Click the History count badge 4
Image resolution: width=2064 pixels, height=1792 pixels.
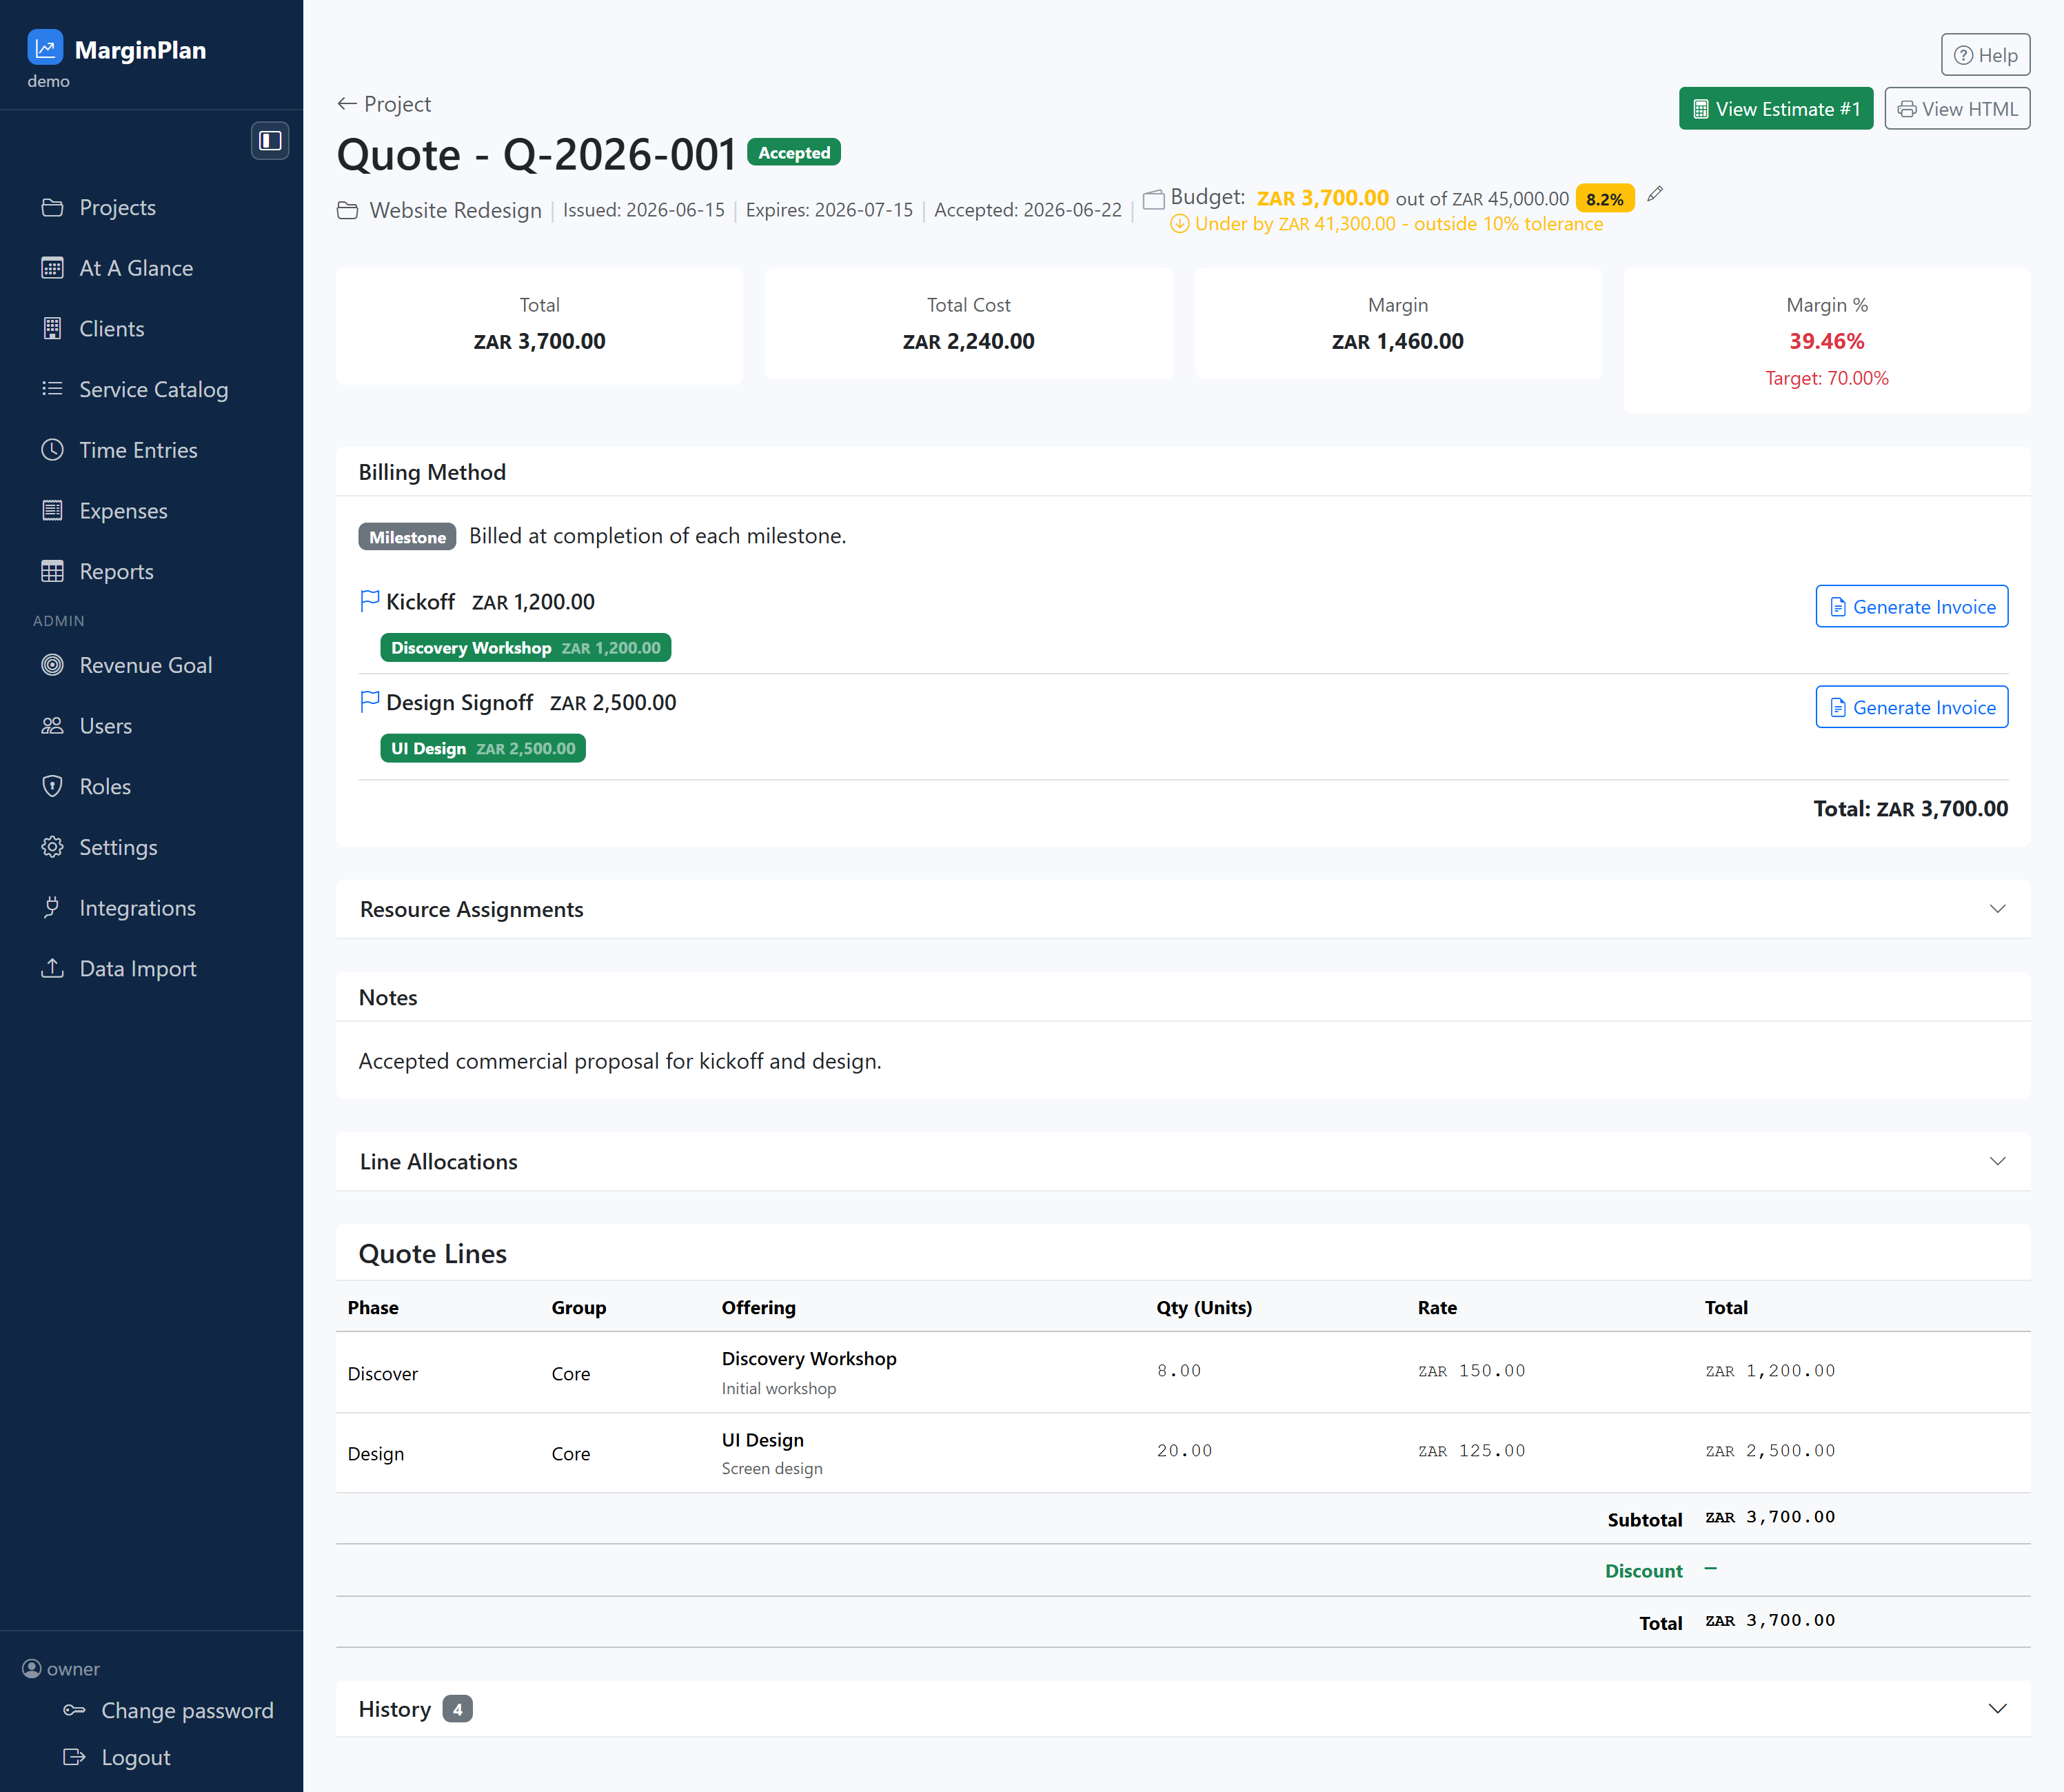[458, 1709]
